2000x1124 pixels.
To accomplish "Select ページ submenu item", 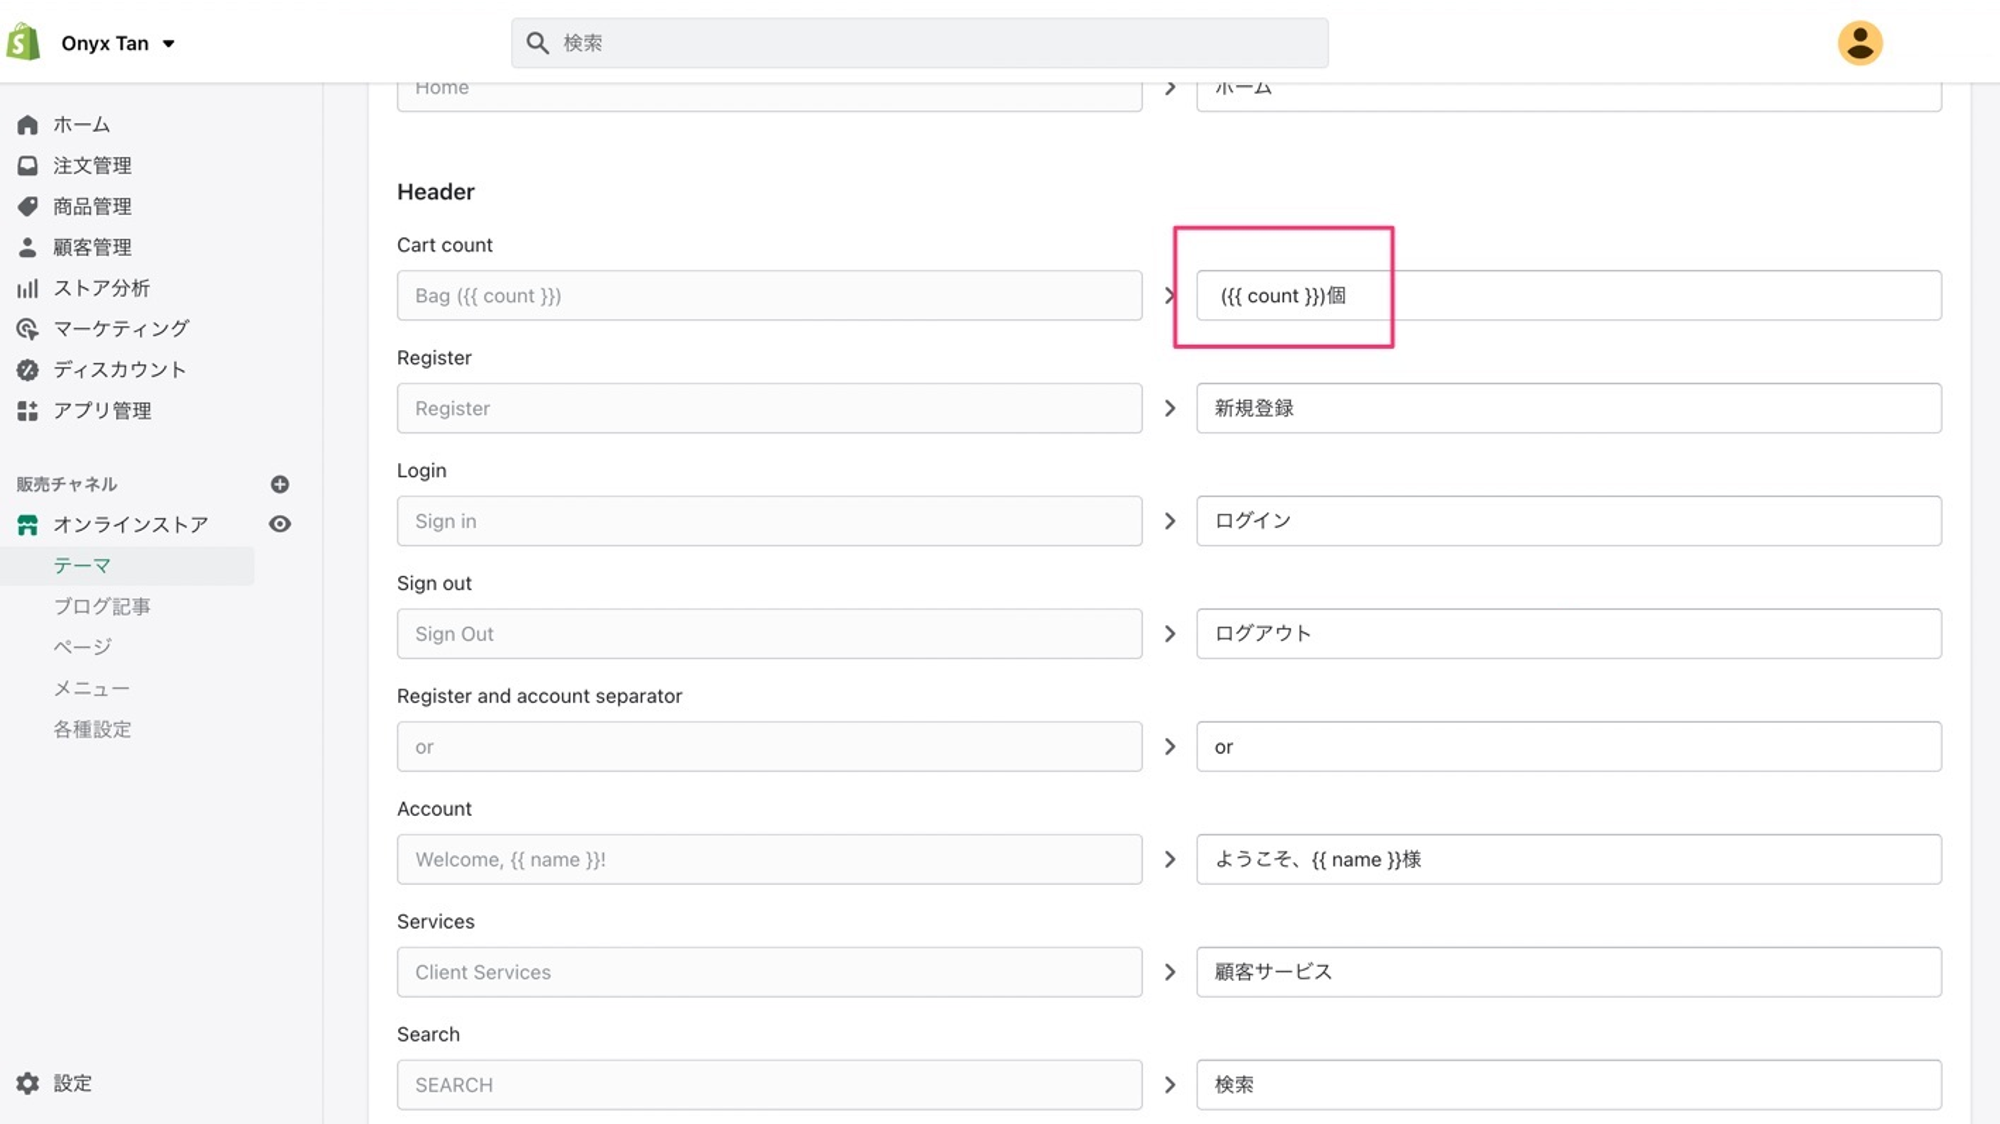I will pos(82,647).
